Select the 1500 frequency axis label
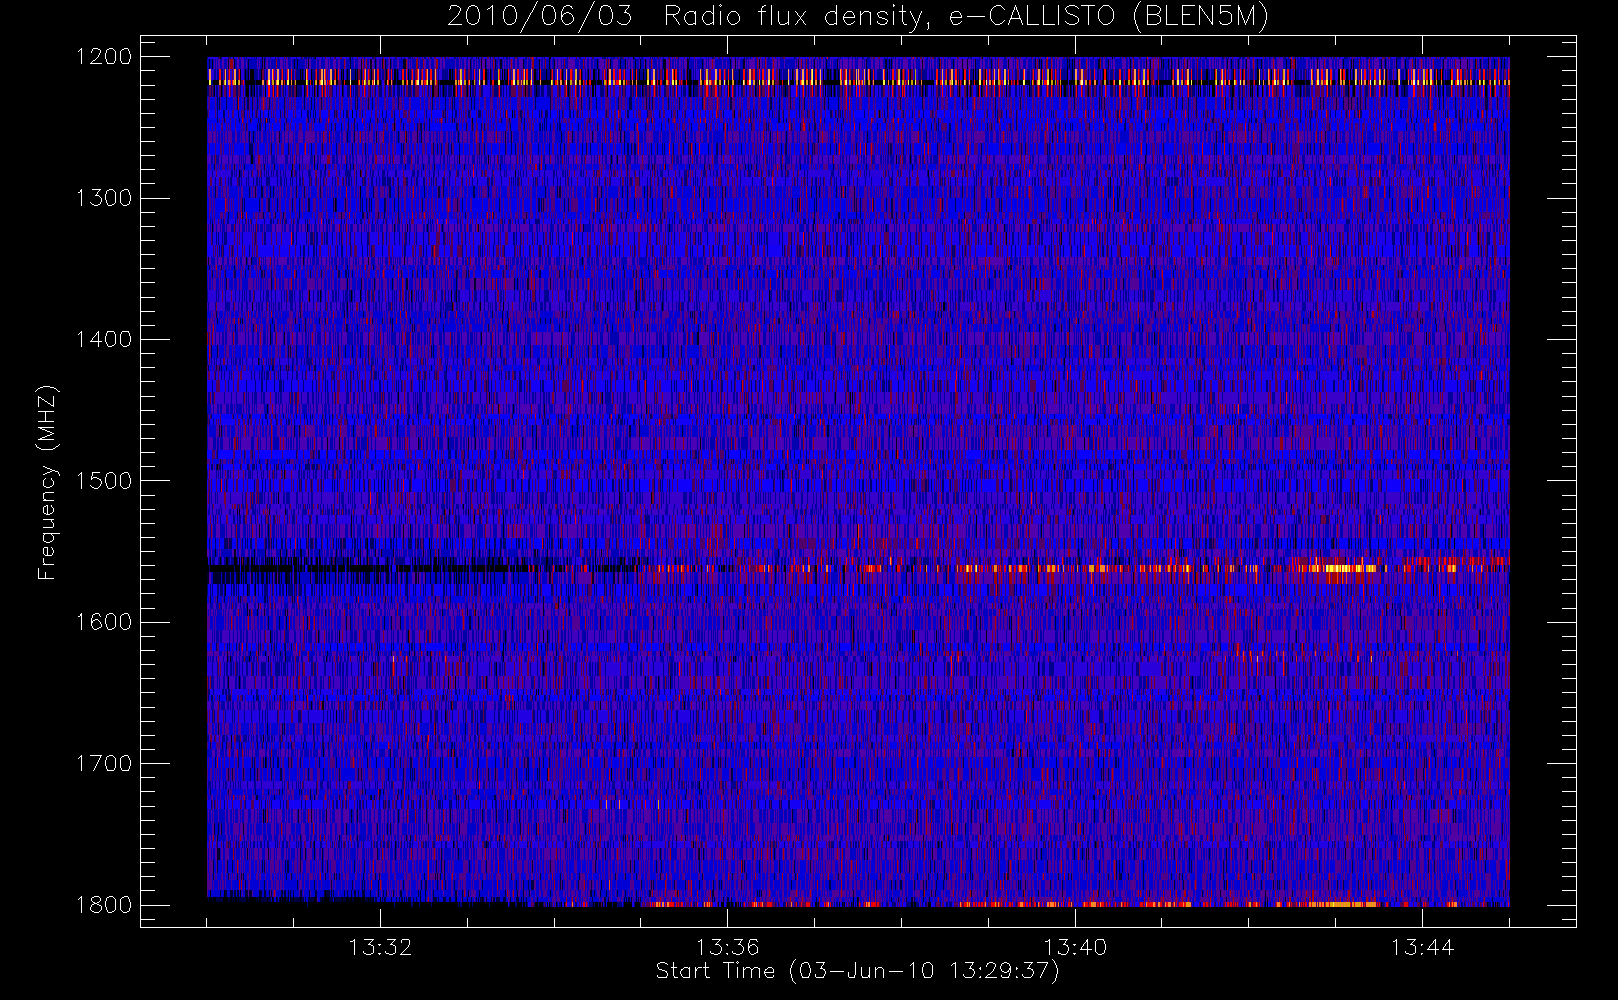This screenshot has width=1618, height=1000. pyautogui.click(x=104, y=481)
